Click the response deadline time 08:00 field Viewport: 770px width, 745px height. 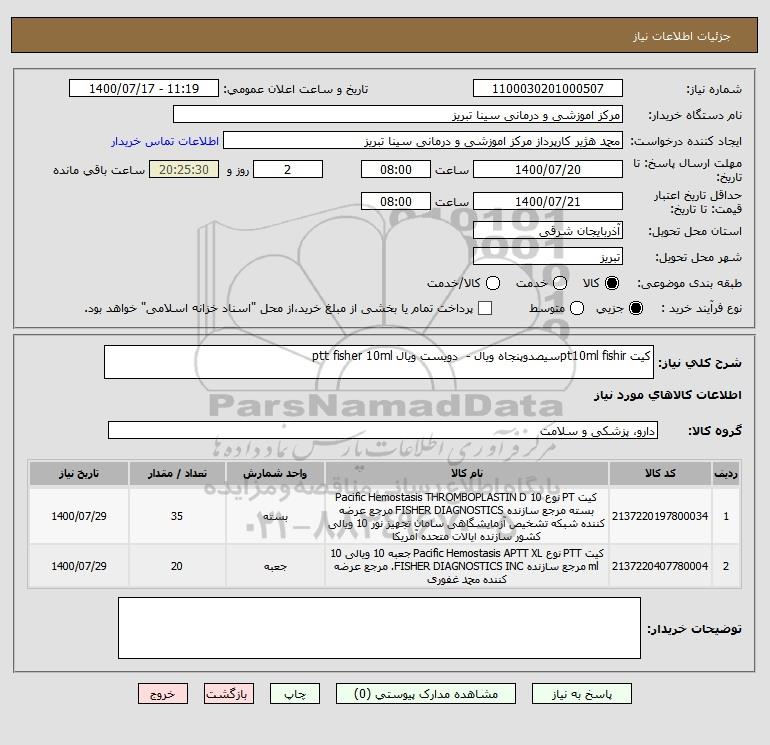coord(396,169)
